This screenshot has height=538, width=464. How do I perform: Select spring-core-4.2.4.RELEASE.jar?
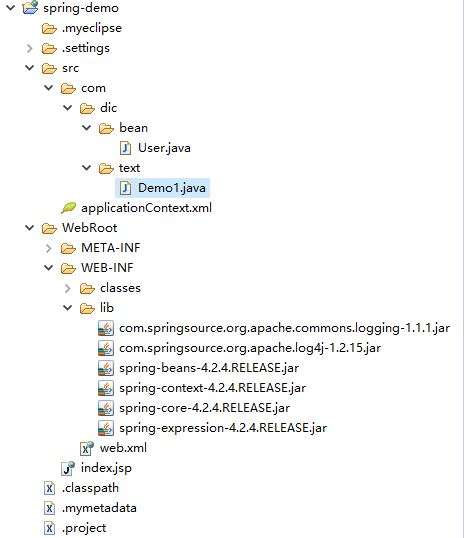tap(205, 408)
